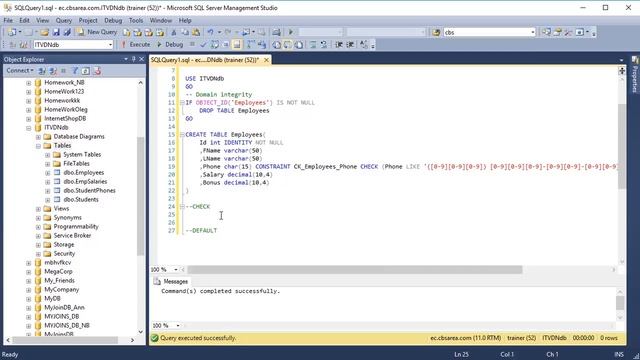The width and height of the screenshot is (640, 360).
Task: Collapse the ITVDNdb database node
Action: (x=29, y=128)
